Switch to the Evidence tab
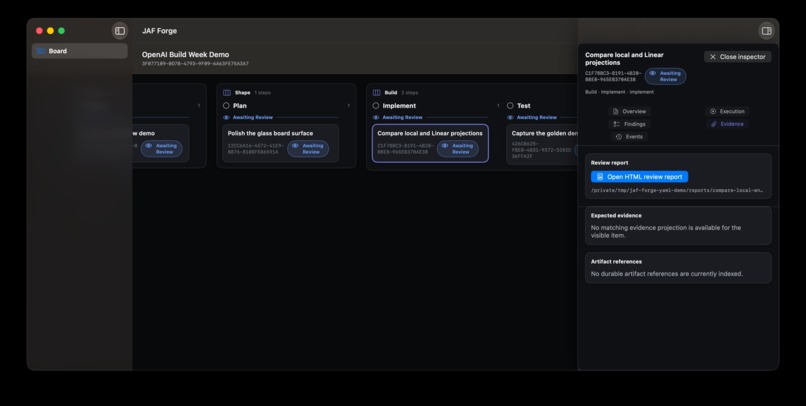Screen dimensions: 806x406 tap(727, 124)
